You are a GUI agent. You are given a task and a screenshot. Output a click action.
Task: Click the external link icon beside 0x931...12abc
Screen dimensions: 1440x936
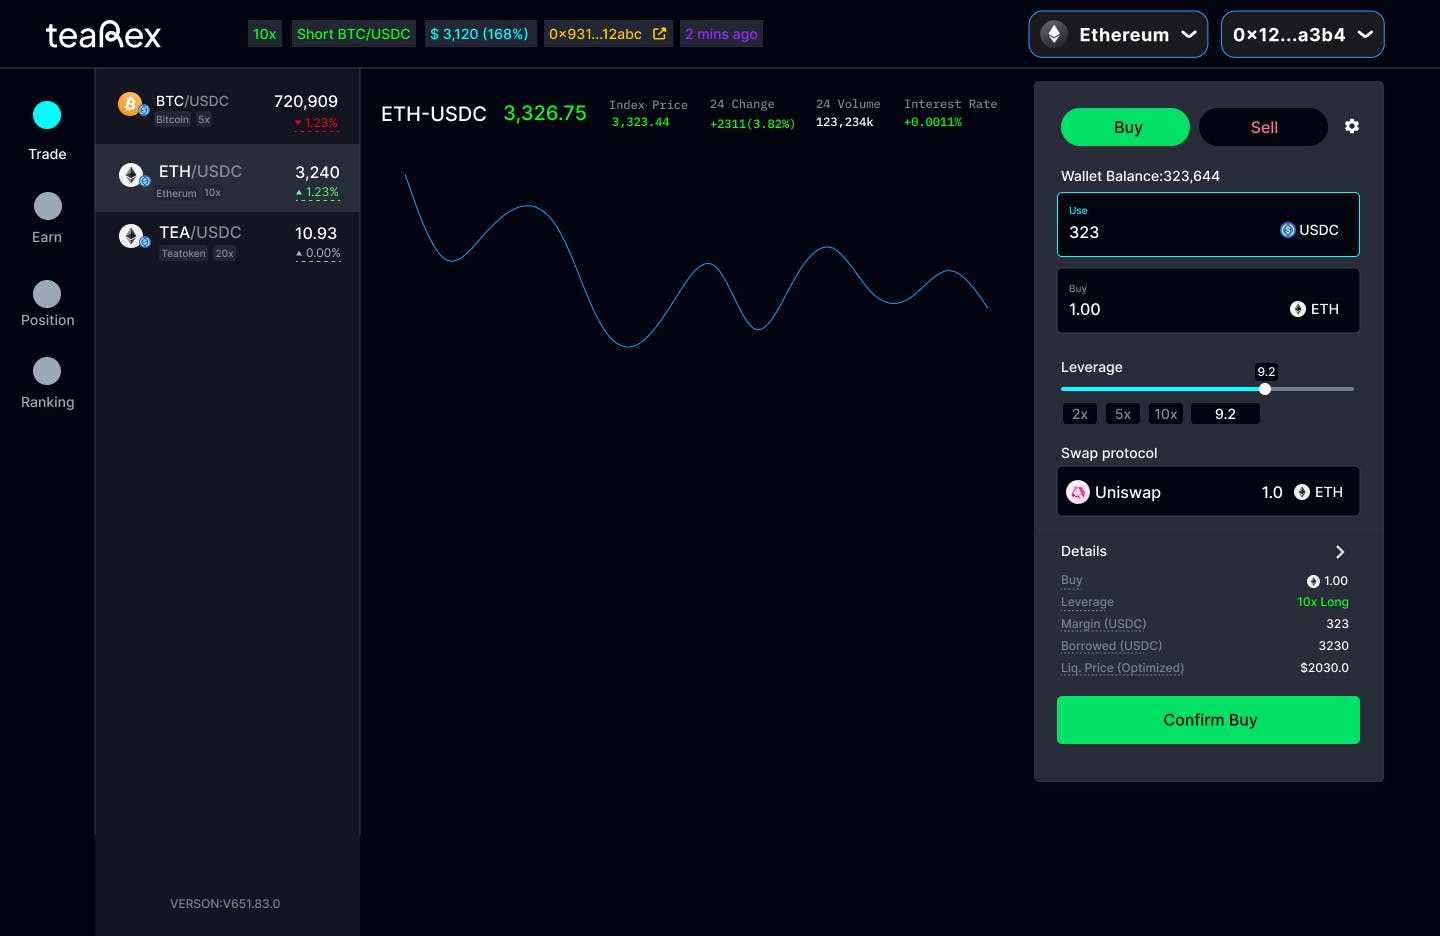click(659, 34)
